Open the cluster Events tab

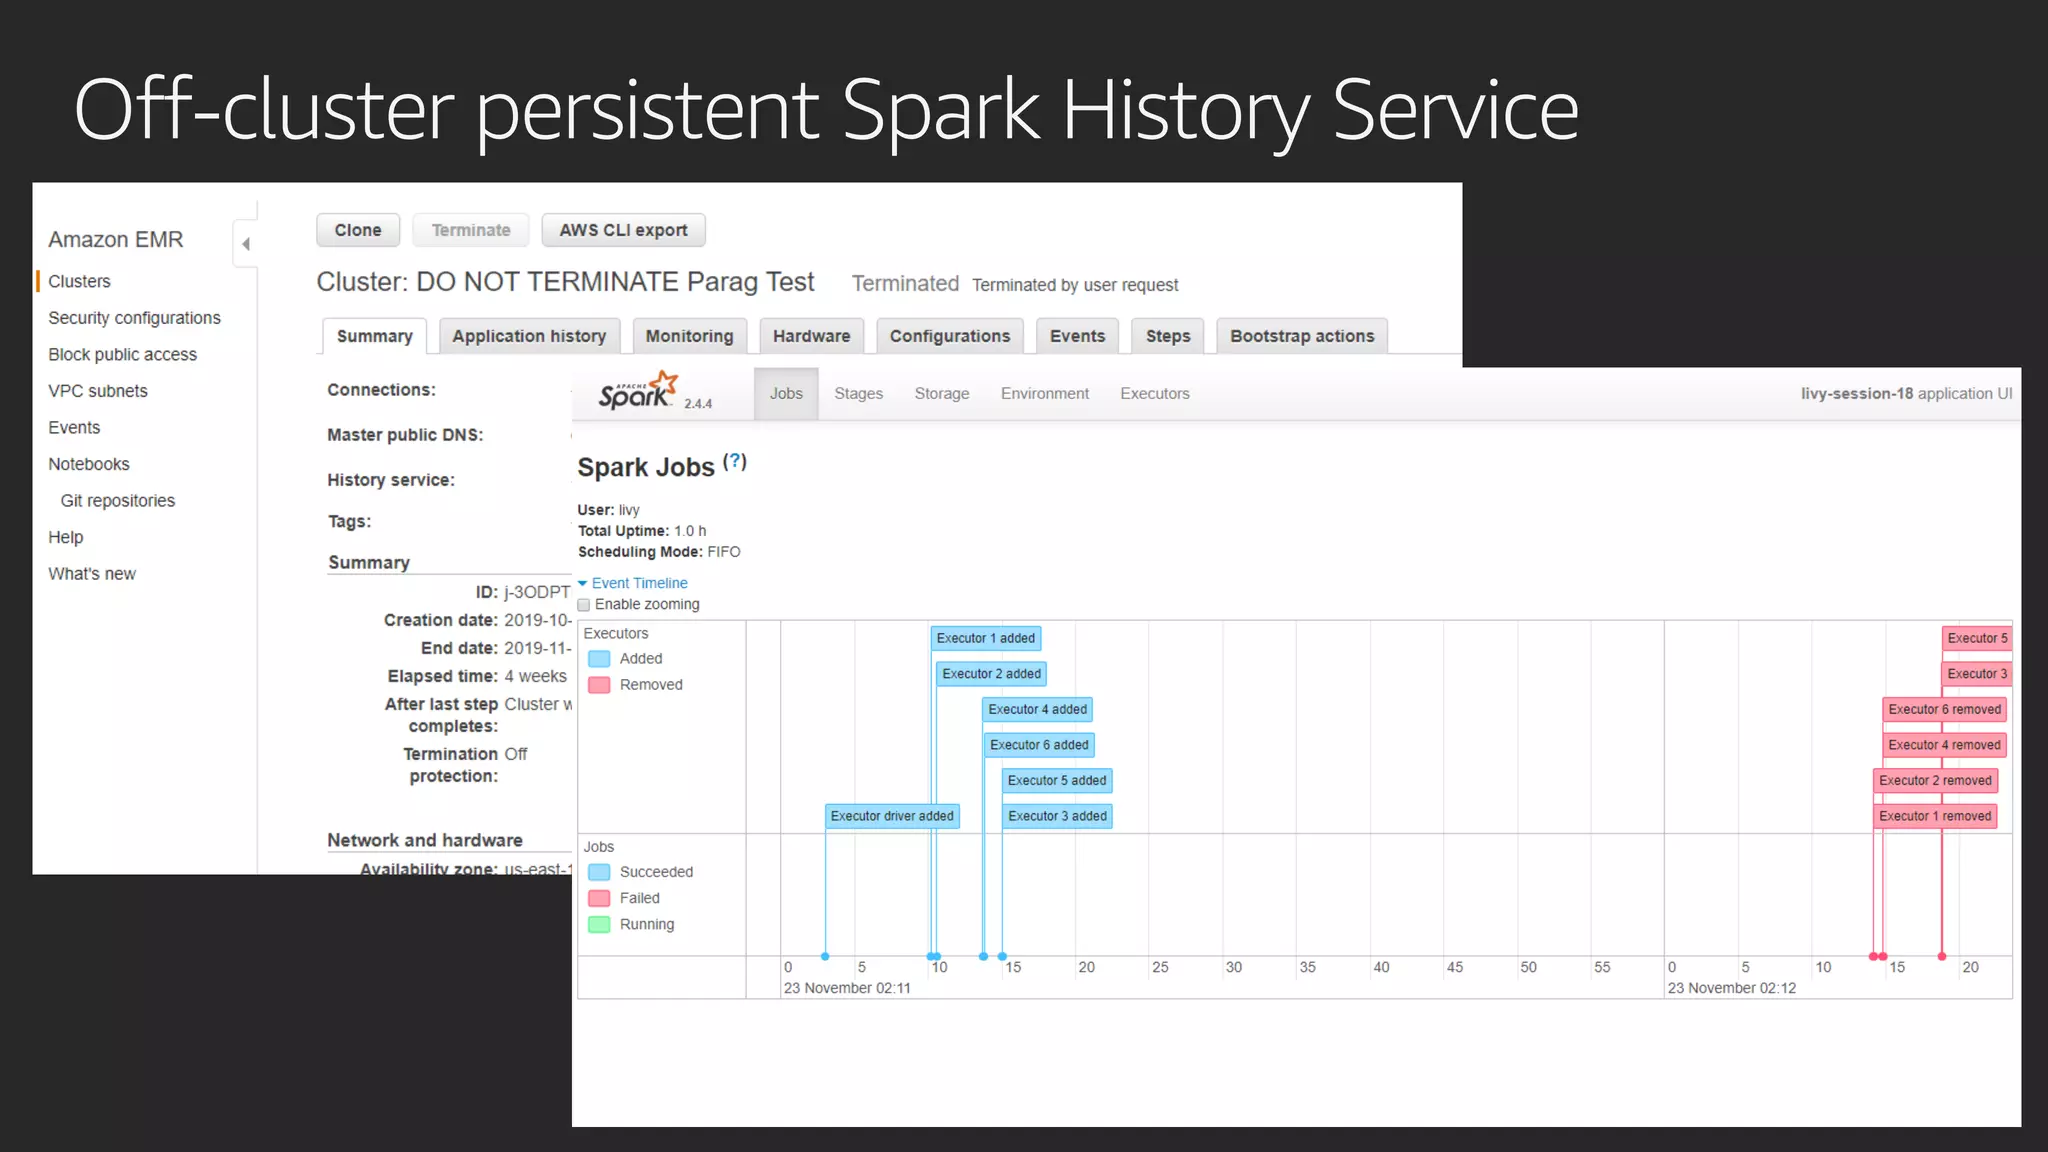(x=1077, y=336)
